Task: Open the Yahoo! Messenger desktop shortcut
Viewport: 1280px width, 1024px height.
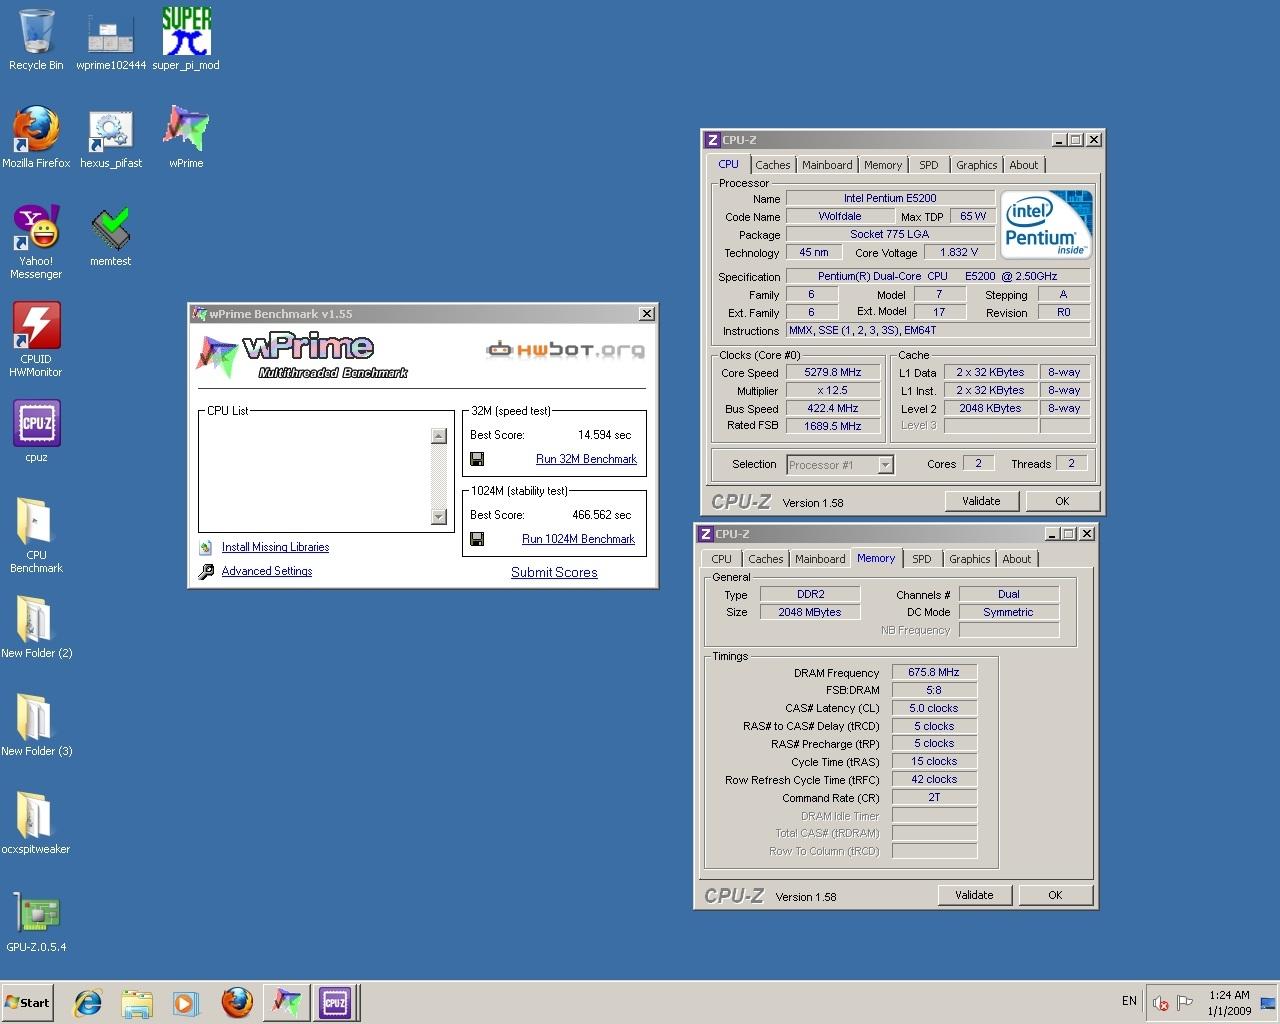Action: (36, 242)
